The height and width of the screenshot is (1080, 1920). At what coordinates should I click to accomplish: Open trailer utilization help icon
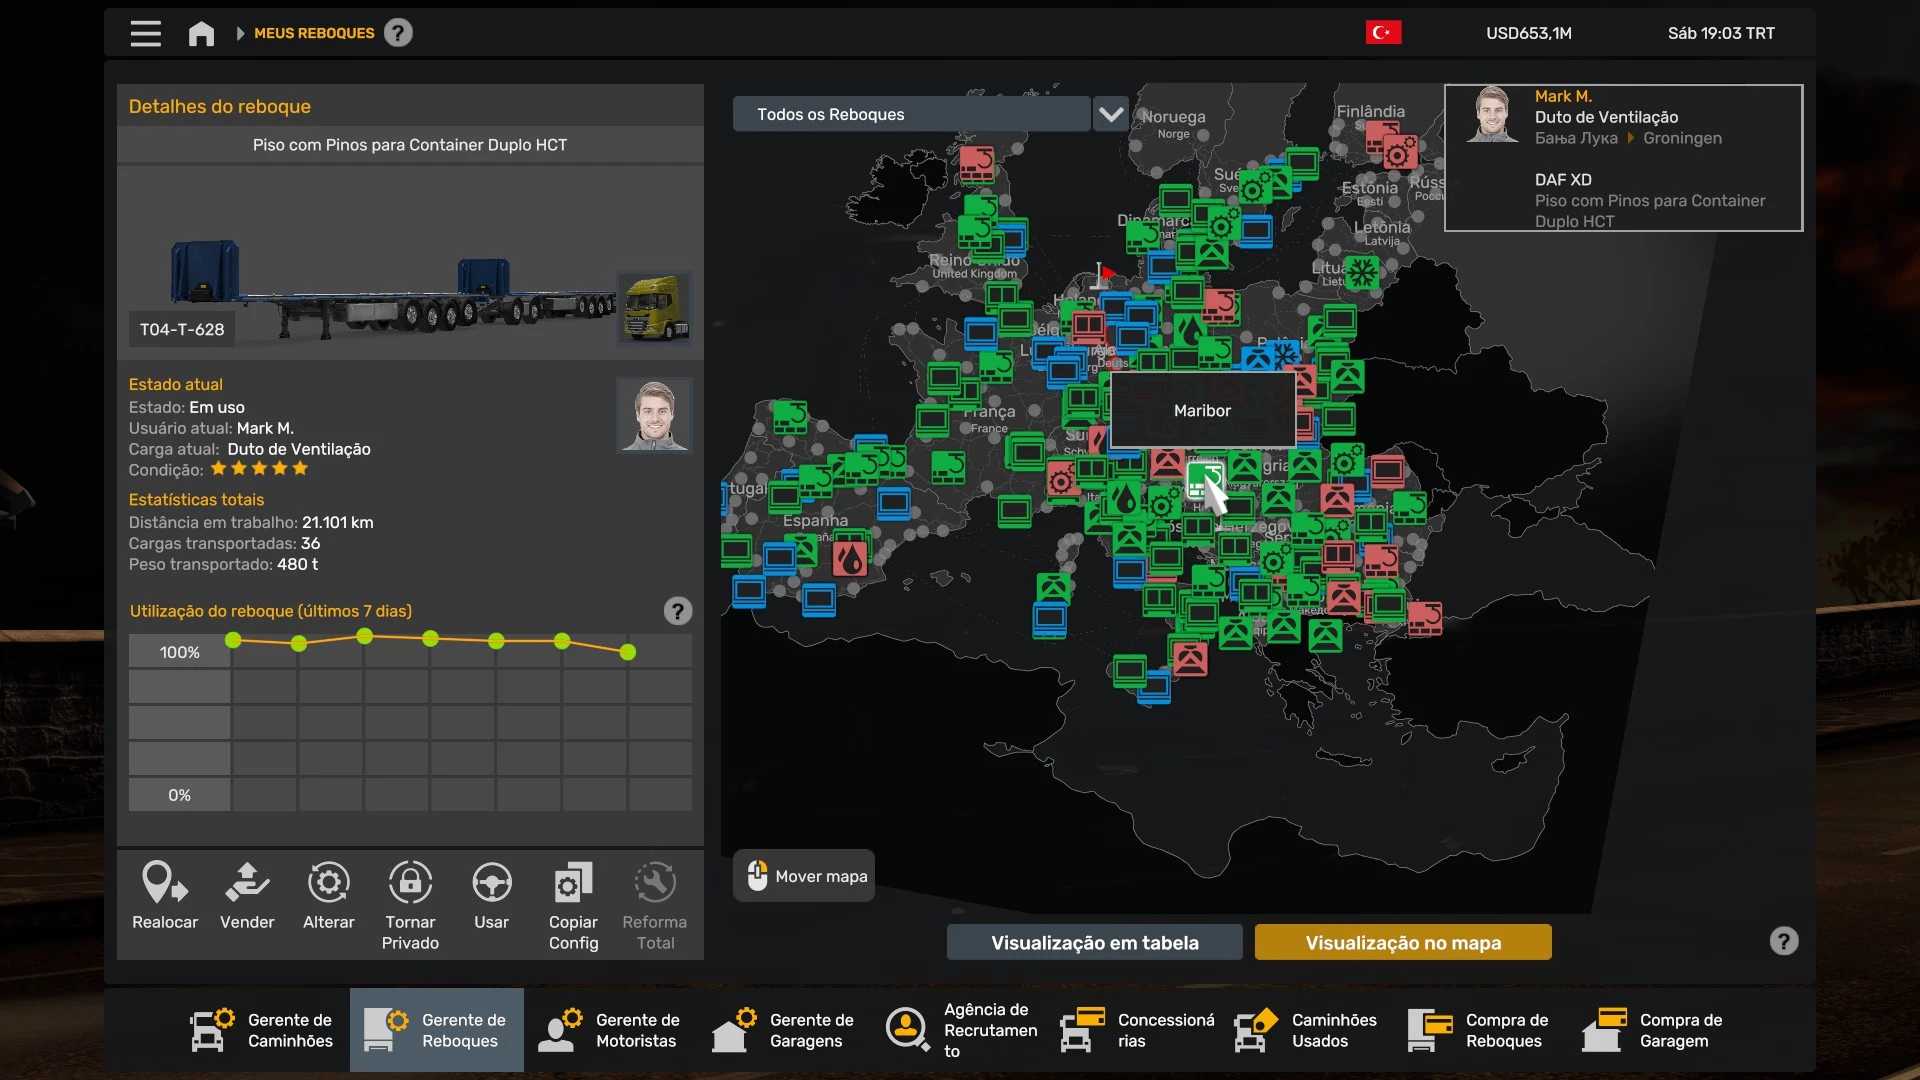(677, 611)
